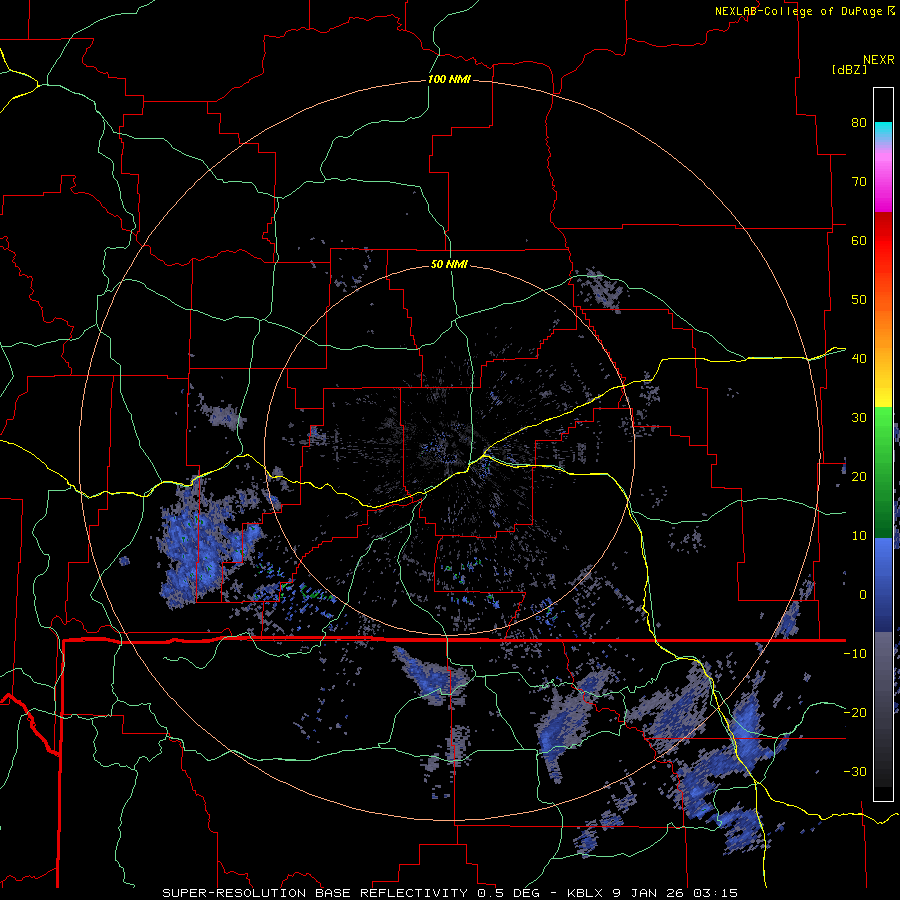Click the 80 dBZ scale value

point(859,122)
